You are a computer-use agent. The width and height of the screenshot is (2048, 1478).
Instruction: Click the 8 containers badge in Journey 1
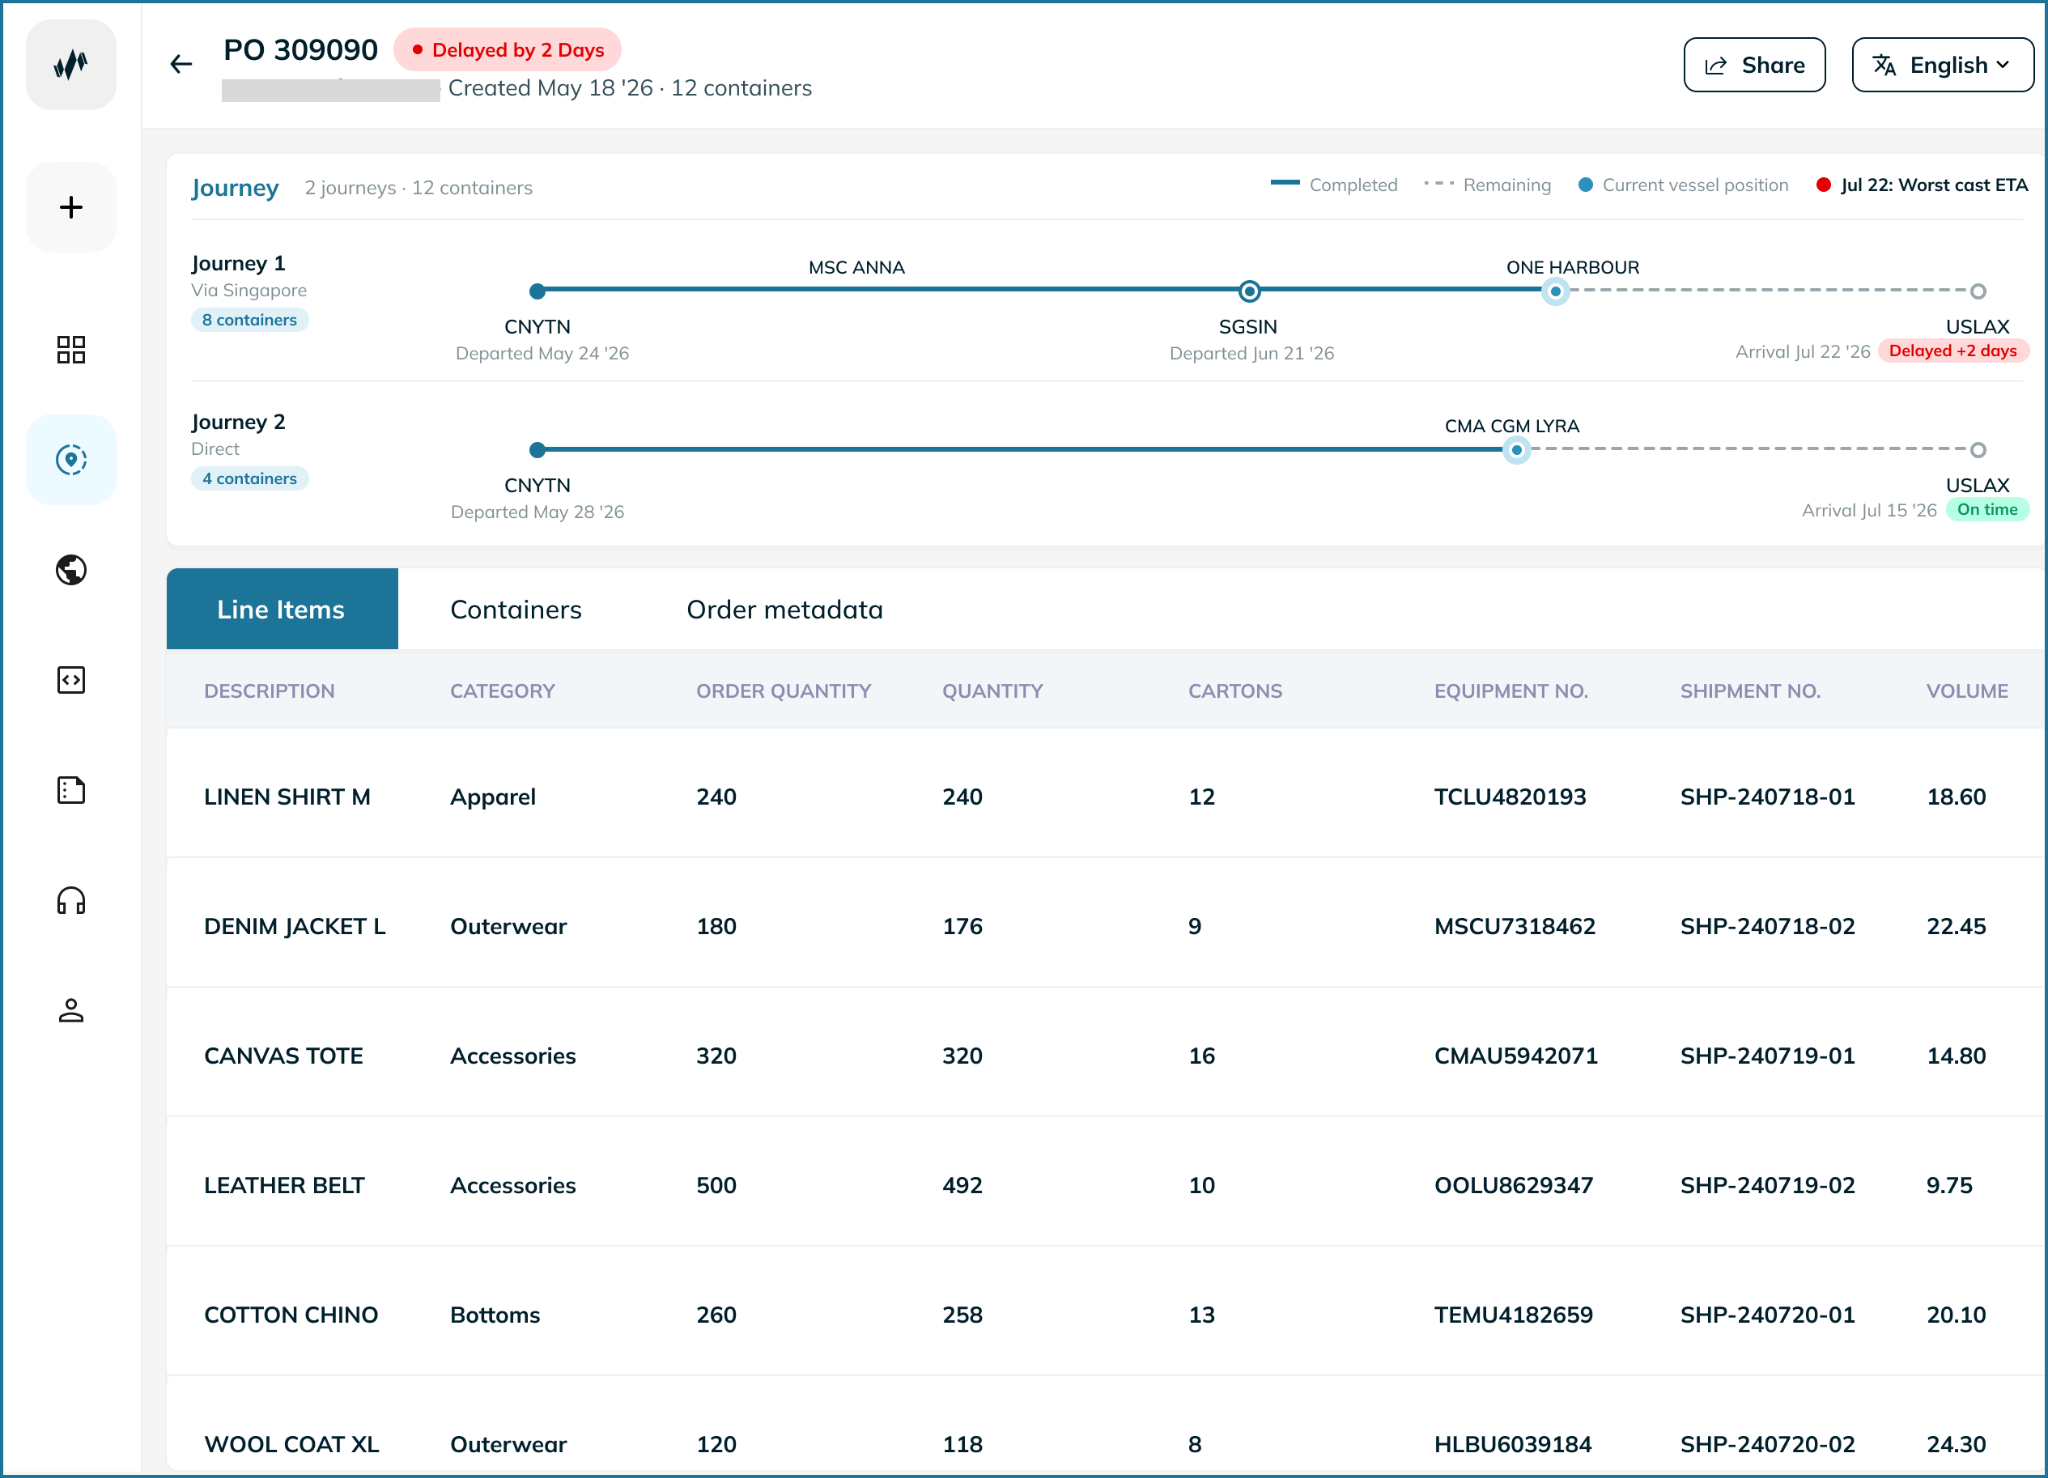pos(250,320)
